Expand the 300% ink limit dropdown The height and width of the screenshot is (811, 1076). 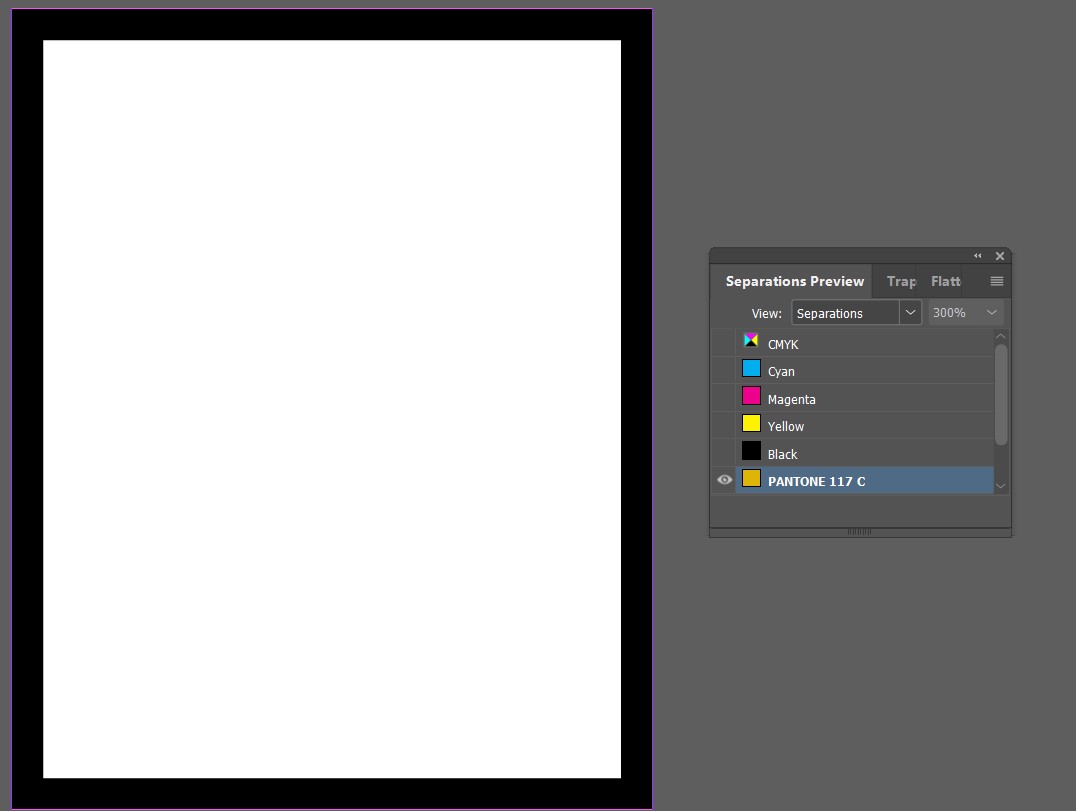(x=990, y=313)
